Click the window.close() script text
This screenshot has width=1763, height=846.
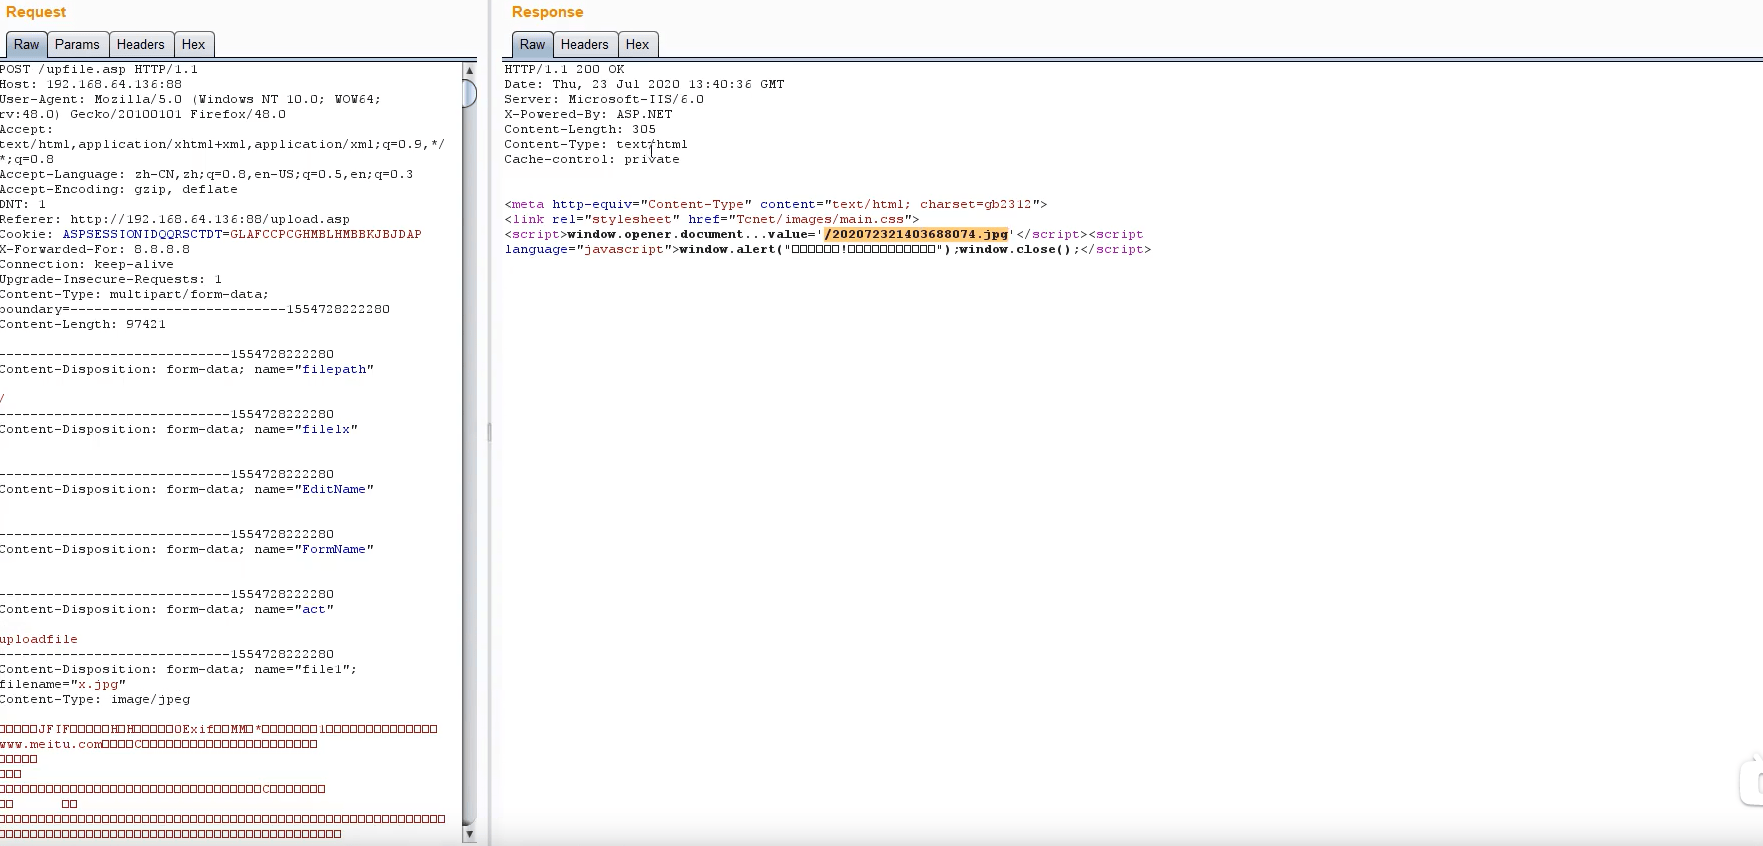tap(1015, 249)
